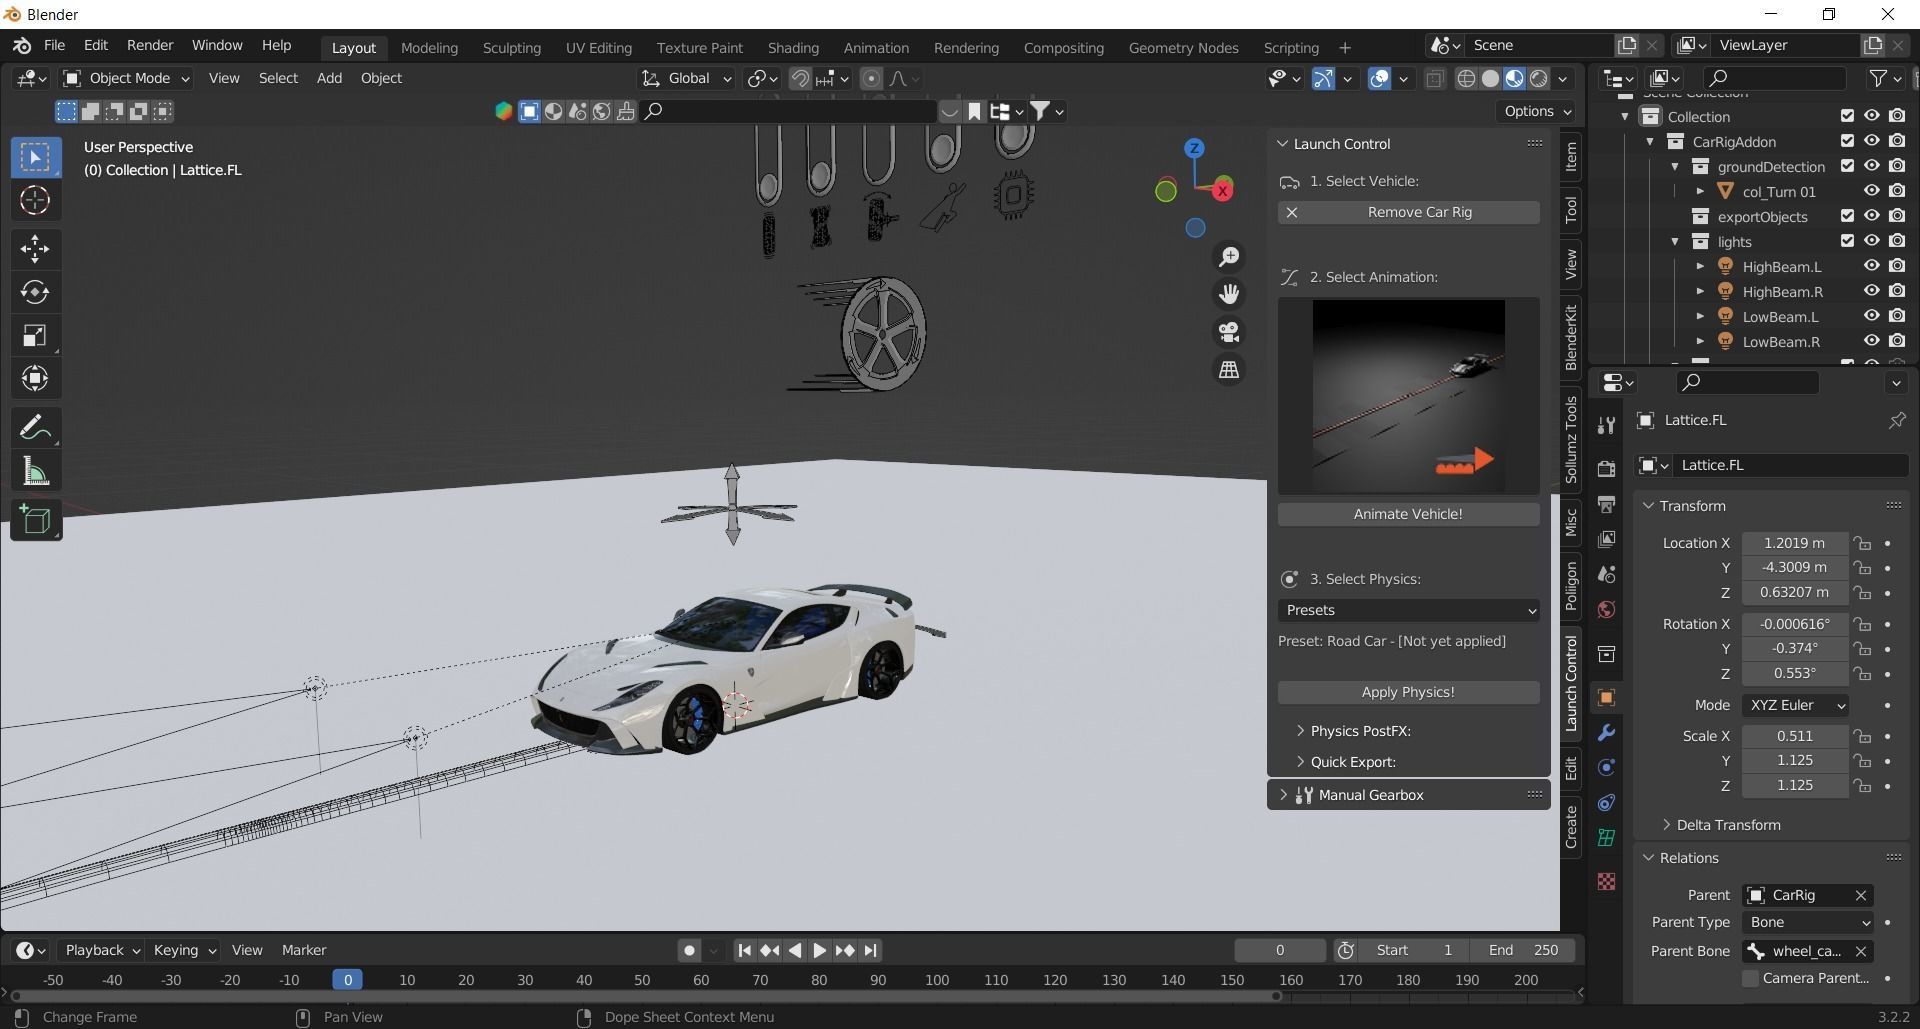Viewport: 1920px width, 1029px height.
Task: Switch to the Modeling workspace tab
Action: (x=429, y=48)
